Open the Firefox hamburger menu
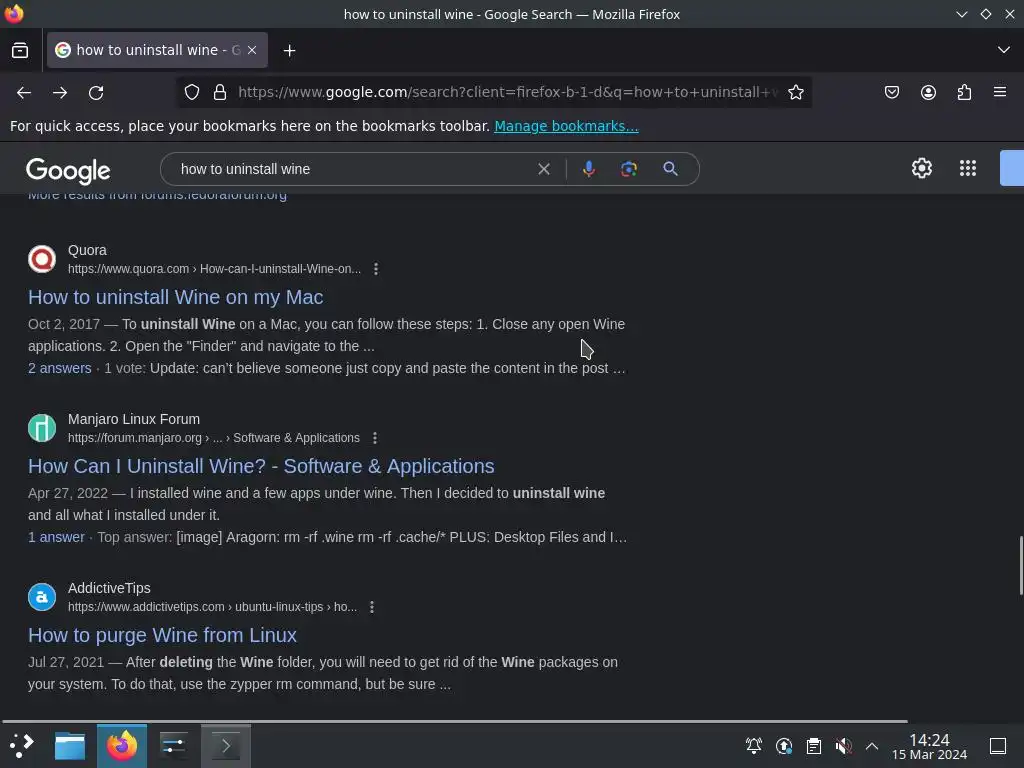This screenshot has height=768, width=1024. 1000,92
